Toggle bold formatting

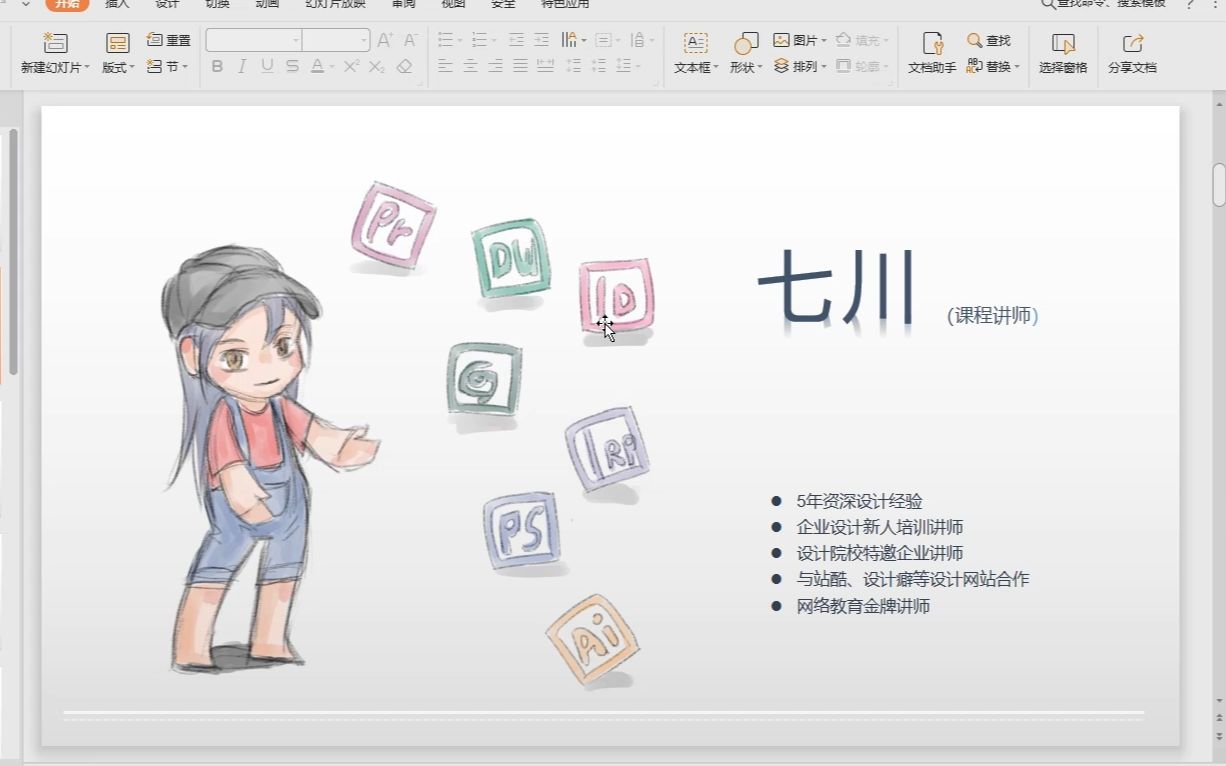coord(217,66)
